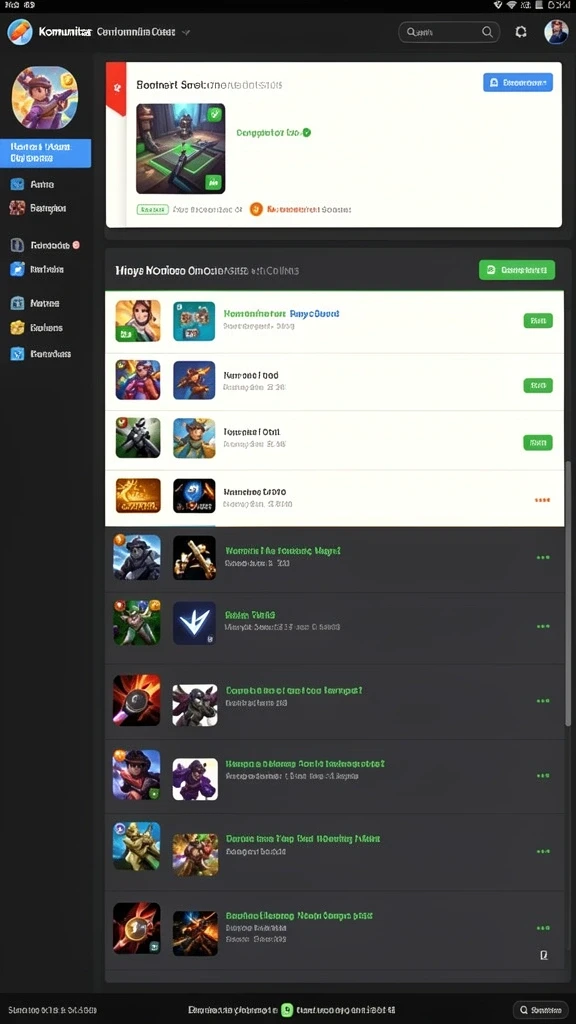Open the green-and-blue title of teal game row
Image resolution: width=576 pixels, height=1024 pixels.
(x=281, y=313)
